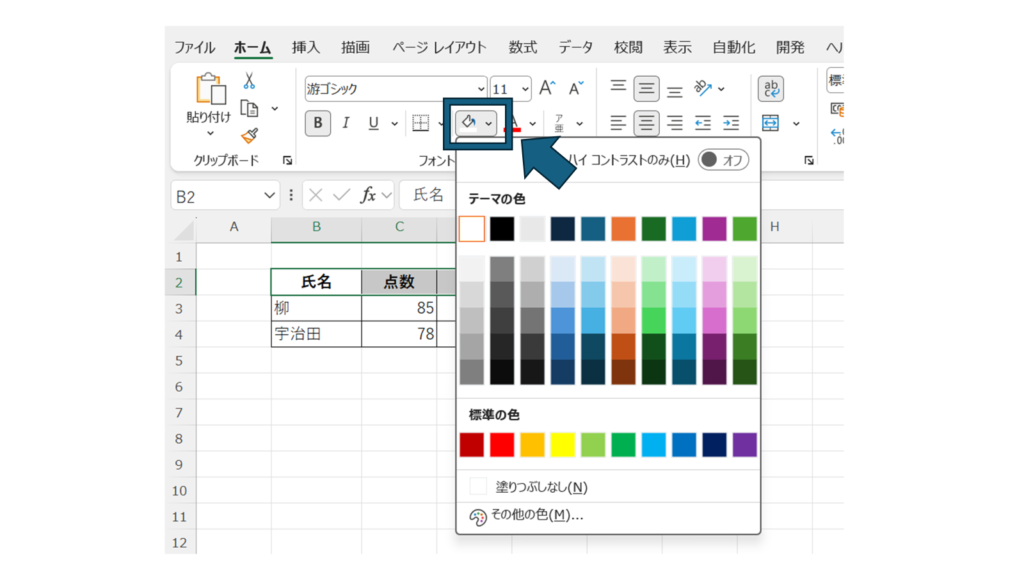
Task: Toggle bold formatting button
Action: [318, 123]
